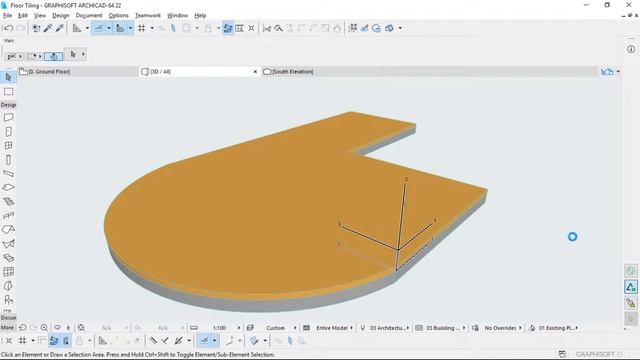The height and width of the screenshot is (360, 640).
Task: Open the selection arrow options in Main panel
Action: pos(83,54)
